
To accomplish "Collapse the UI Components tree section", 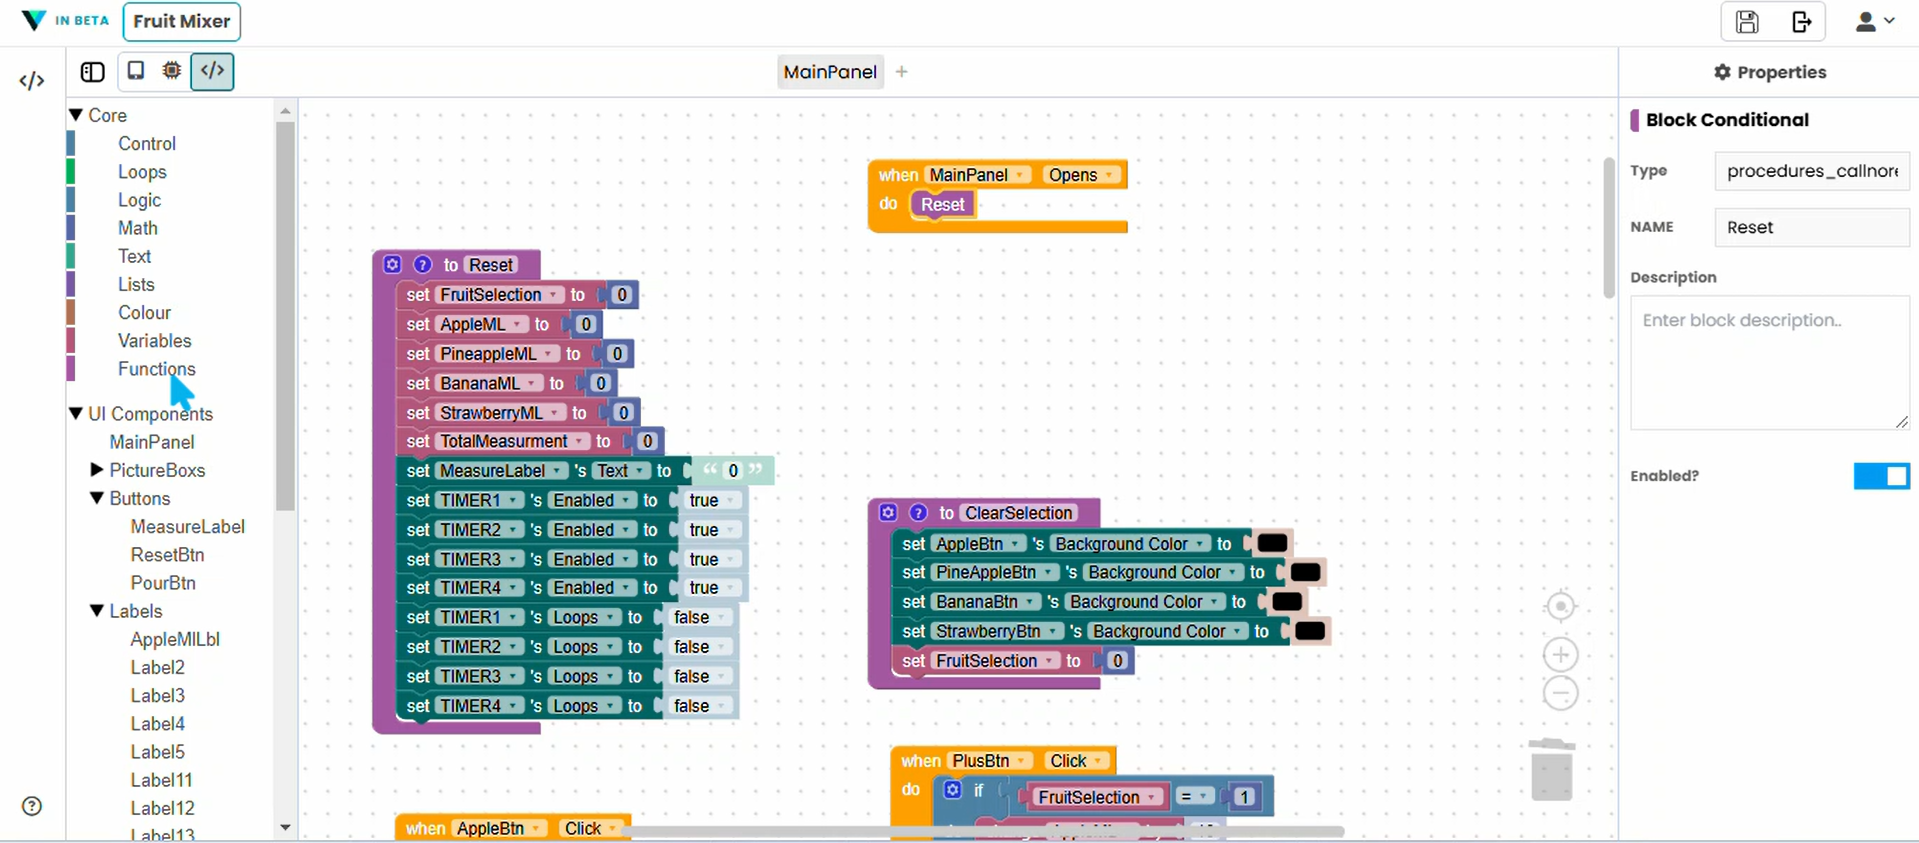I will pyautogui.click(x=76, y=413).
